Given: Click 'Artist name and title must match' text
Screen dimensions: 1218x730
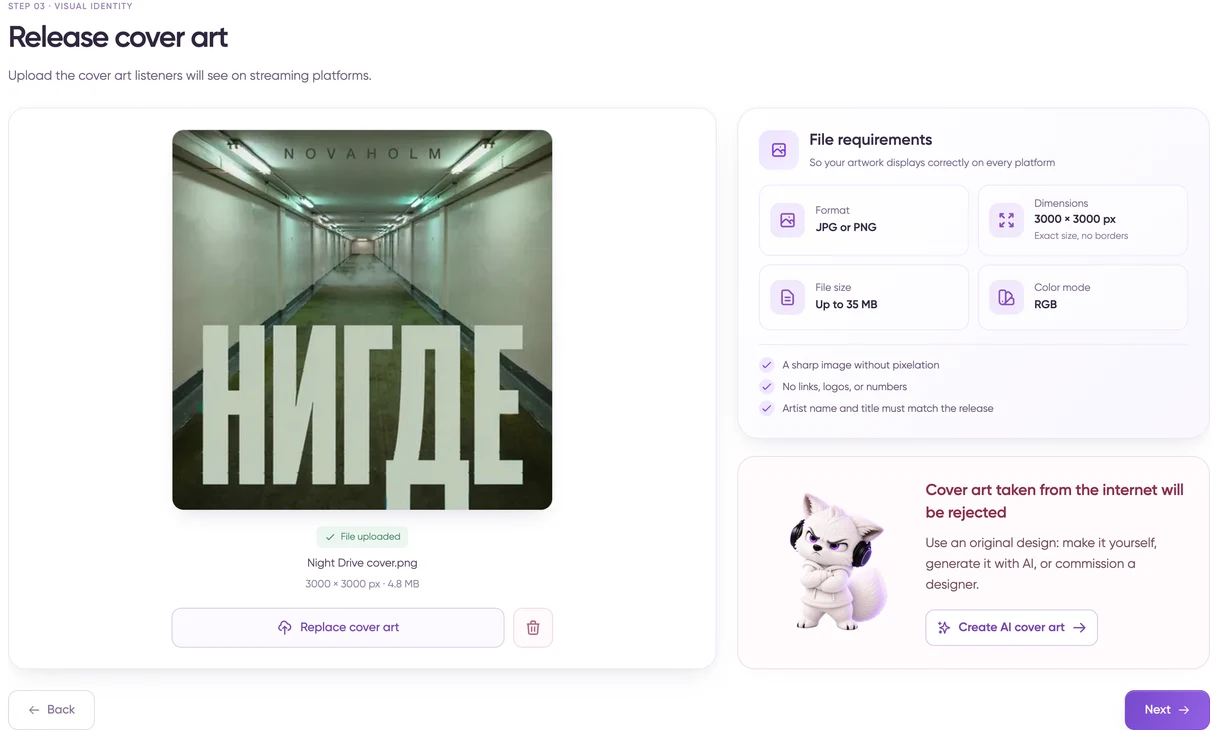Looking at the screenshot, I should pos(888,408).
